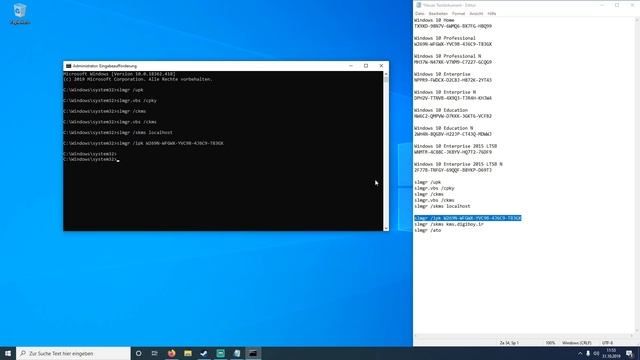Open the green app icon on the taskbar
The height and width of the screenshot is (360, 640).
tap(220, 353)
